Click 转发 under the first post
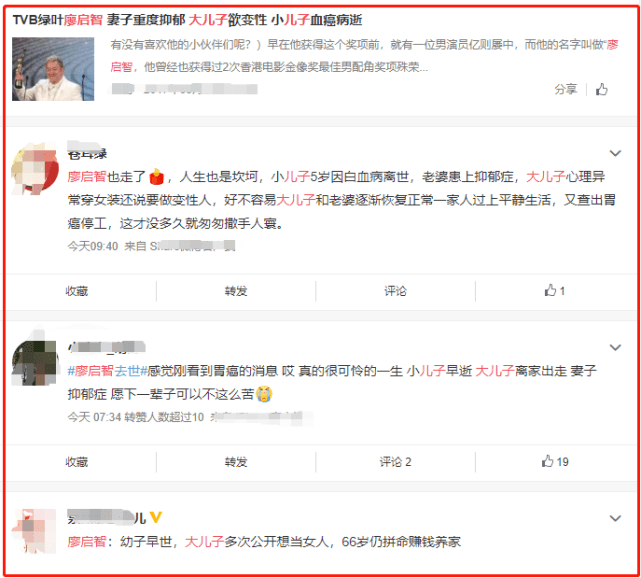 [236, 291]
